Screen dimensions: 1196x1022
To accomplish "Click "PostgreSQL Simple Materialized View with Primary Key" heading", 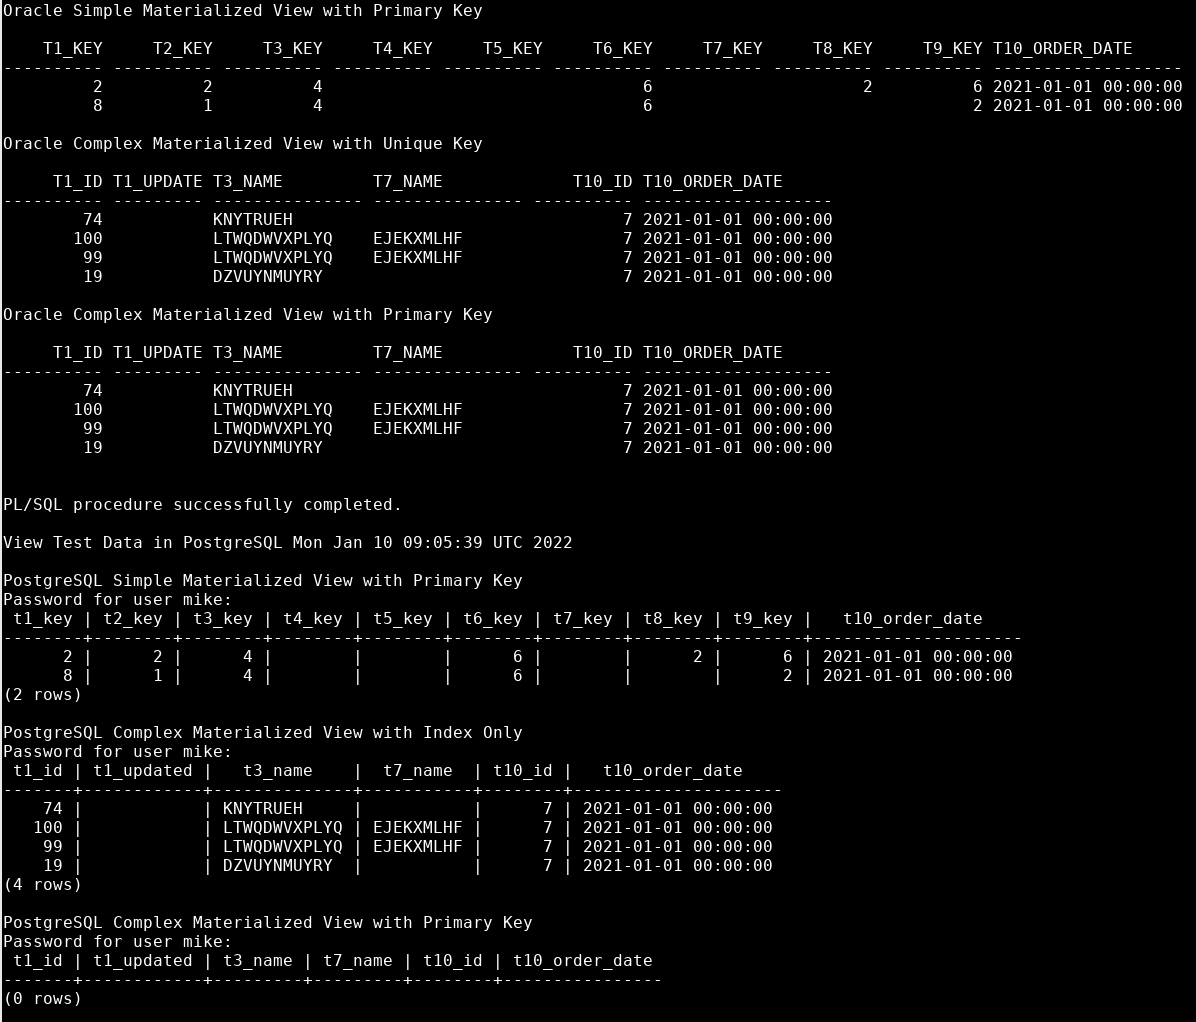I will pyautogui.click(x=262, y=580).
